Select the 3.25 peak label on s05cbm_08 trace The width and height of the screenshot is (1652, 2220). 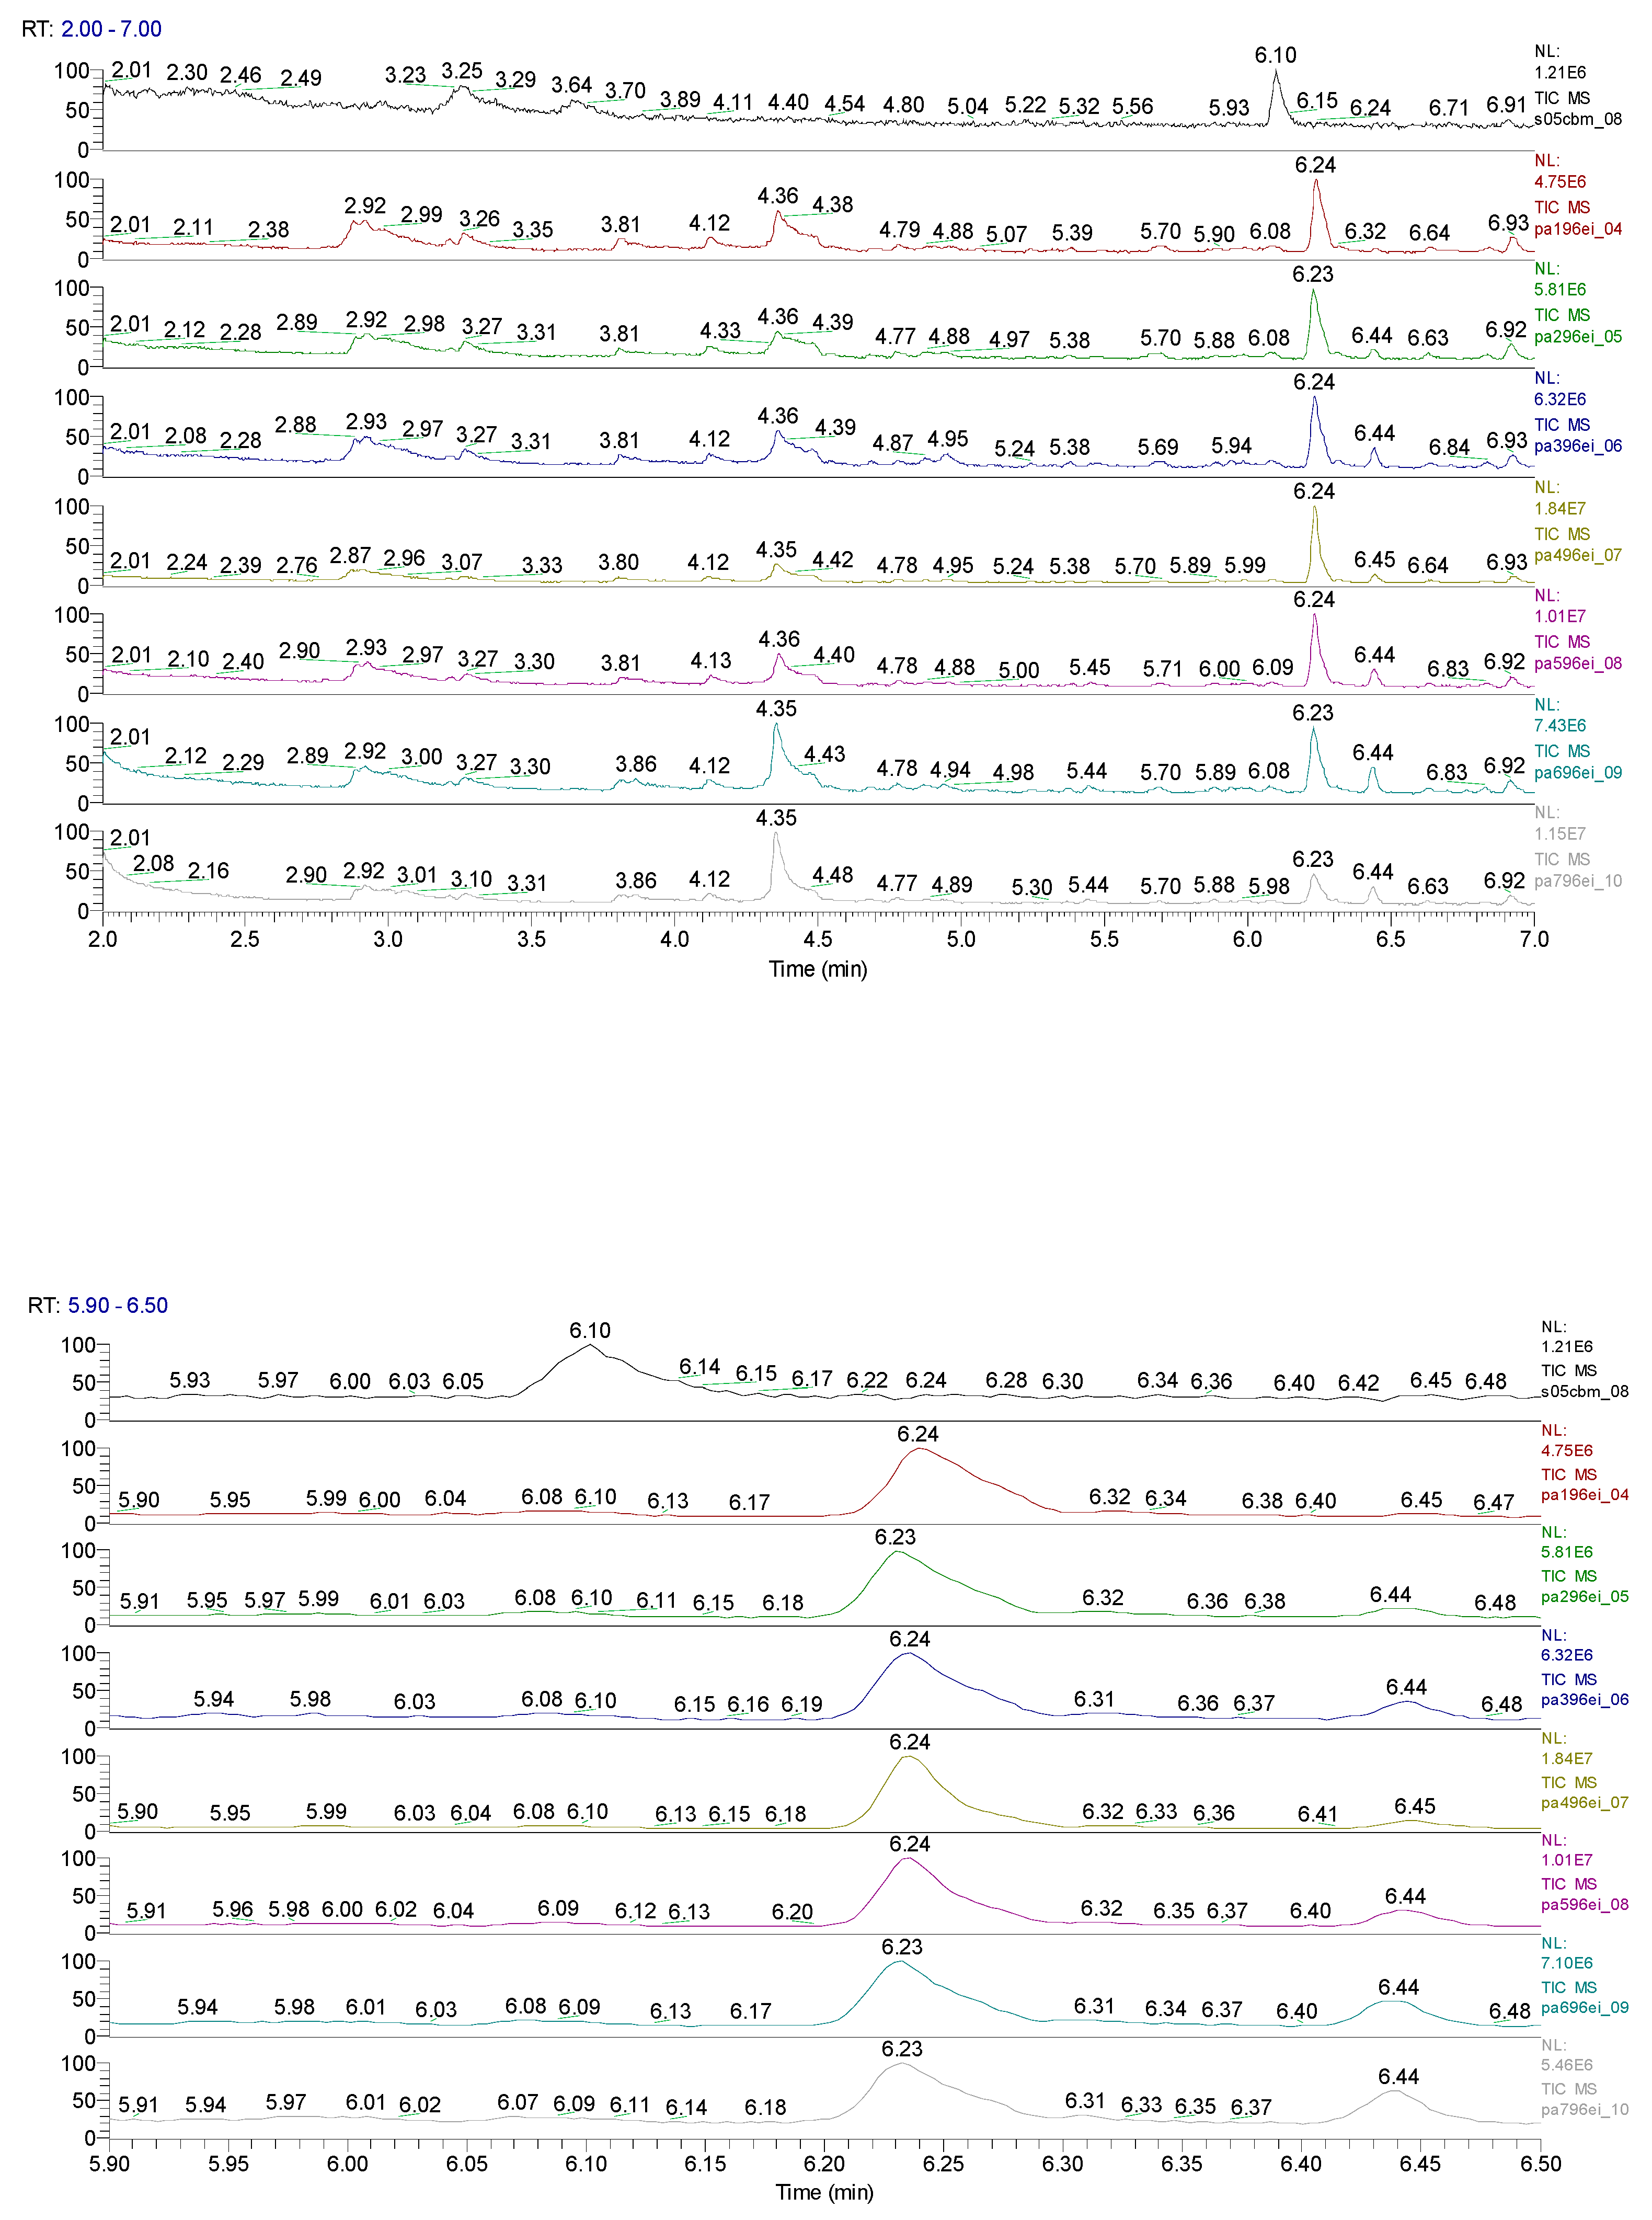pyautogui.click(x=462, y=71)
